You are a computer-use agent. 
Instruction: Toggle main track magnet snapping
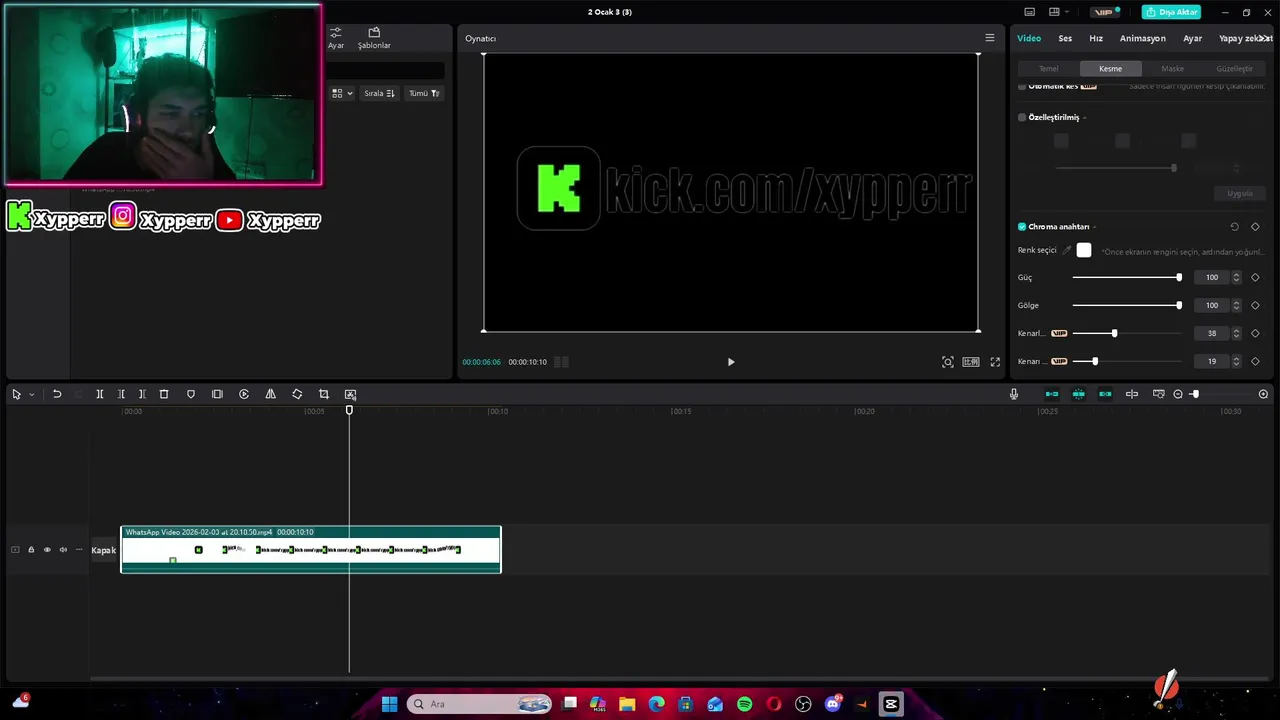tap(1052, 394)
